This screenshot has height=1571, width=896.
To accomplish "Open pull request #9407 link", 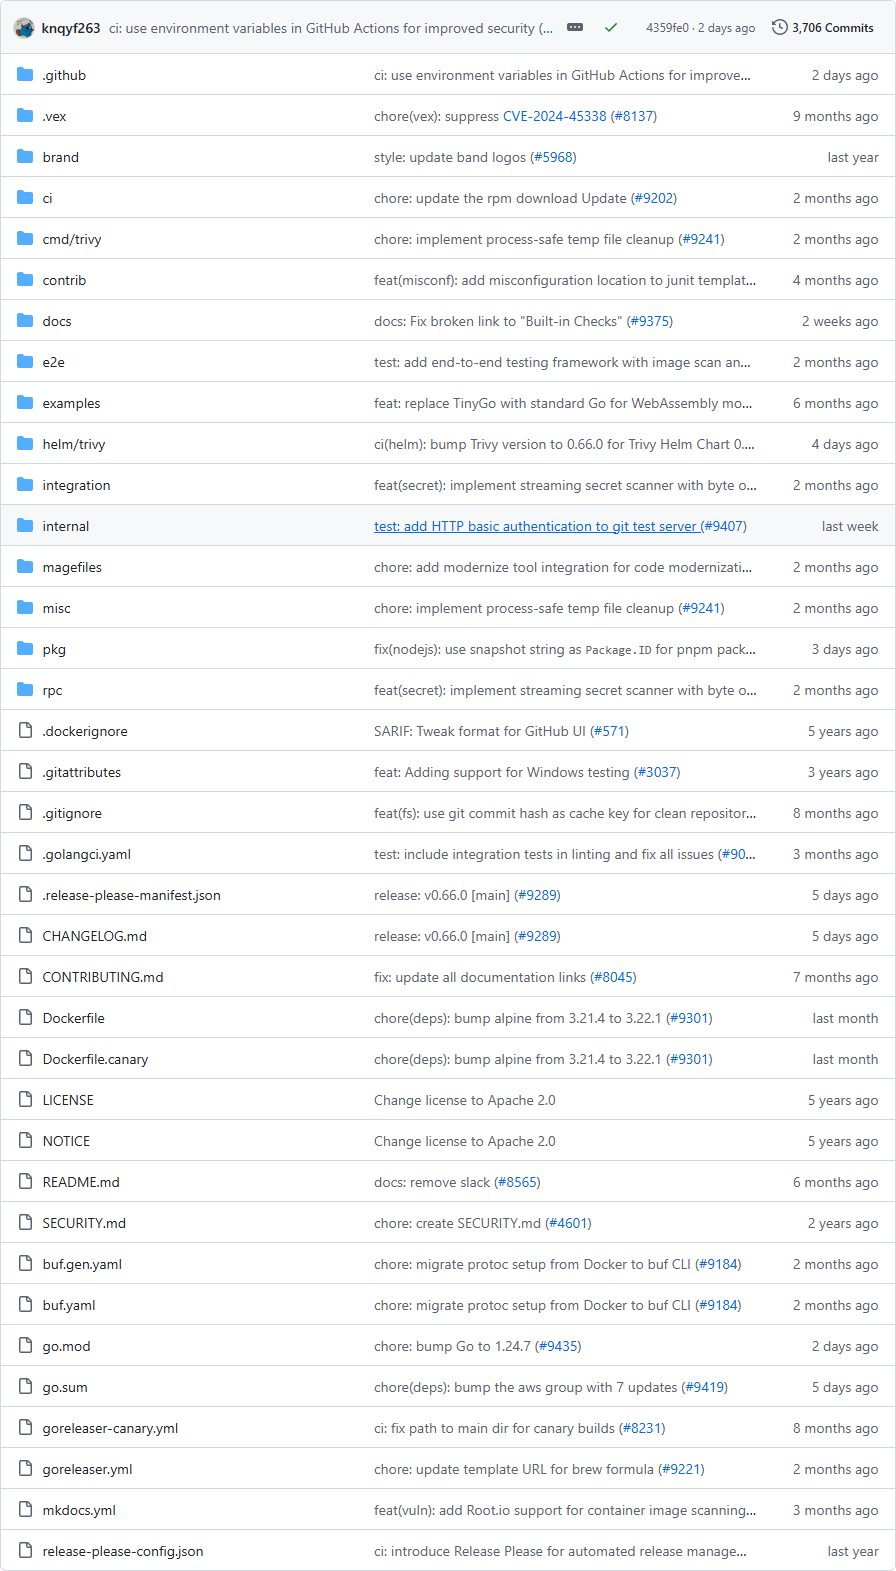I will 724,526.
